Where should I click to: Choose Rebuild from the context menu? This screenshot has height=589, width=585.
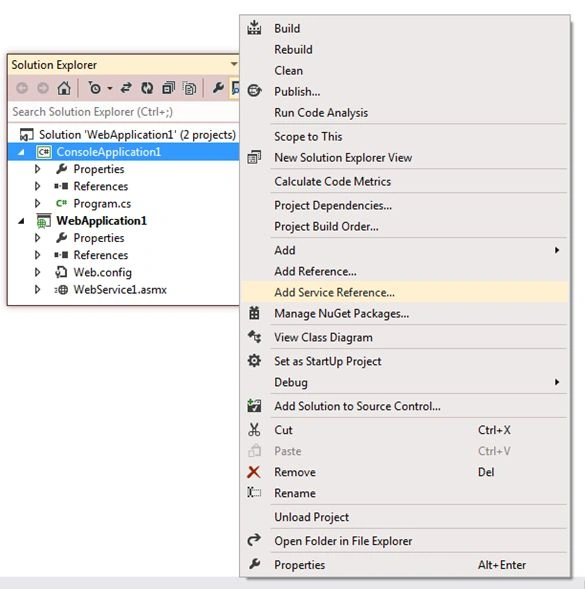405,50
